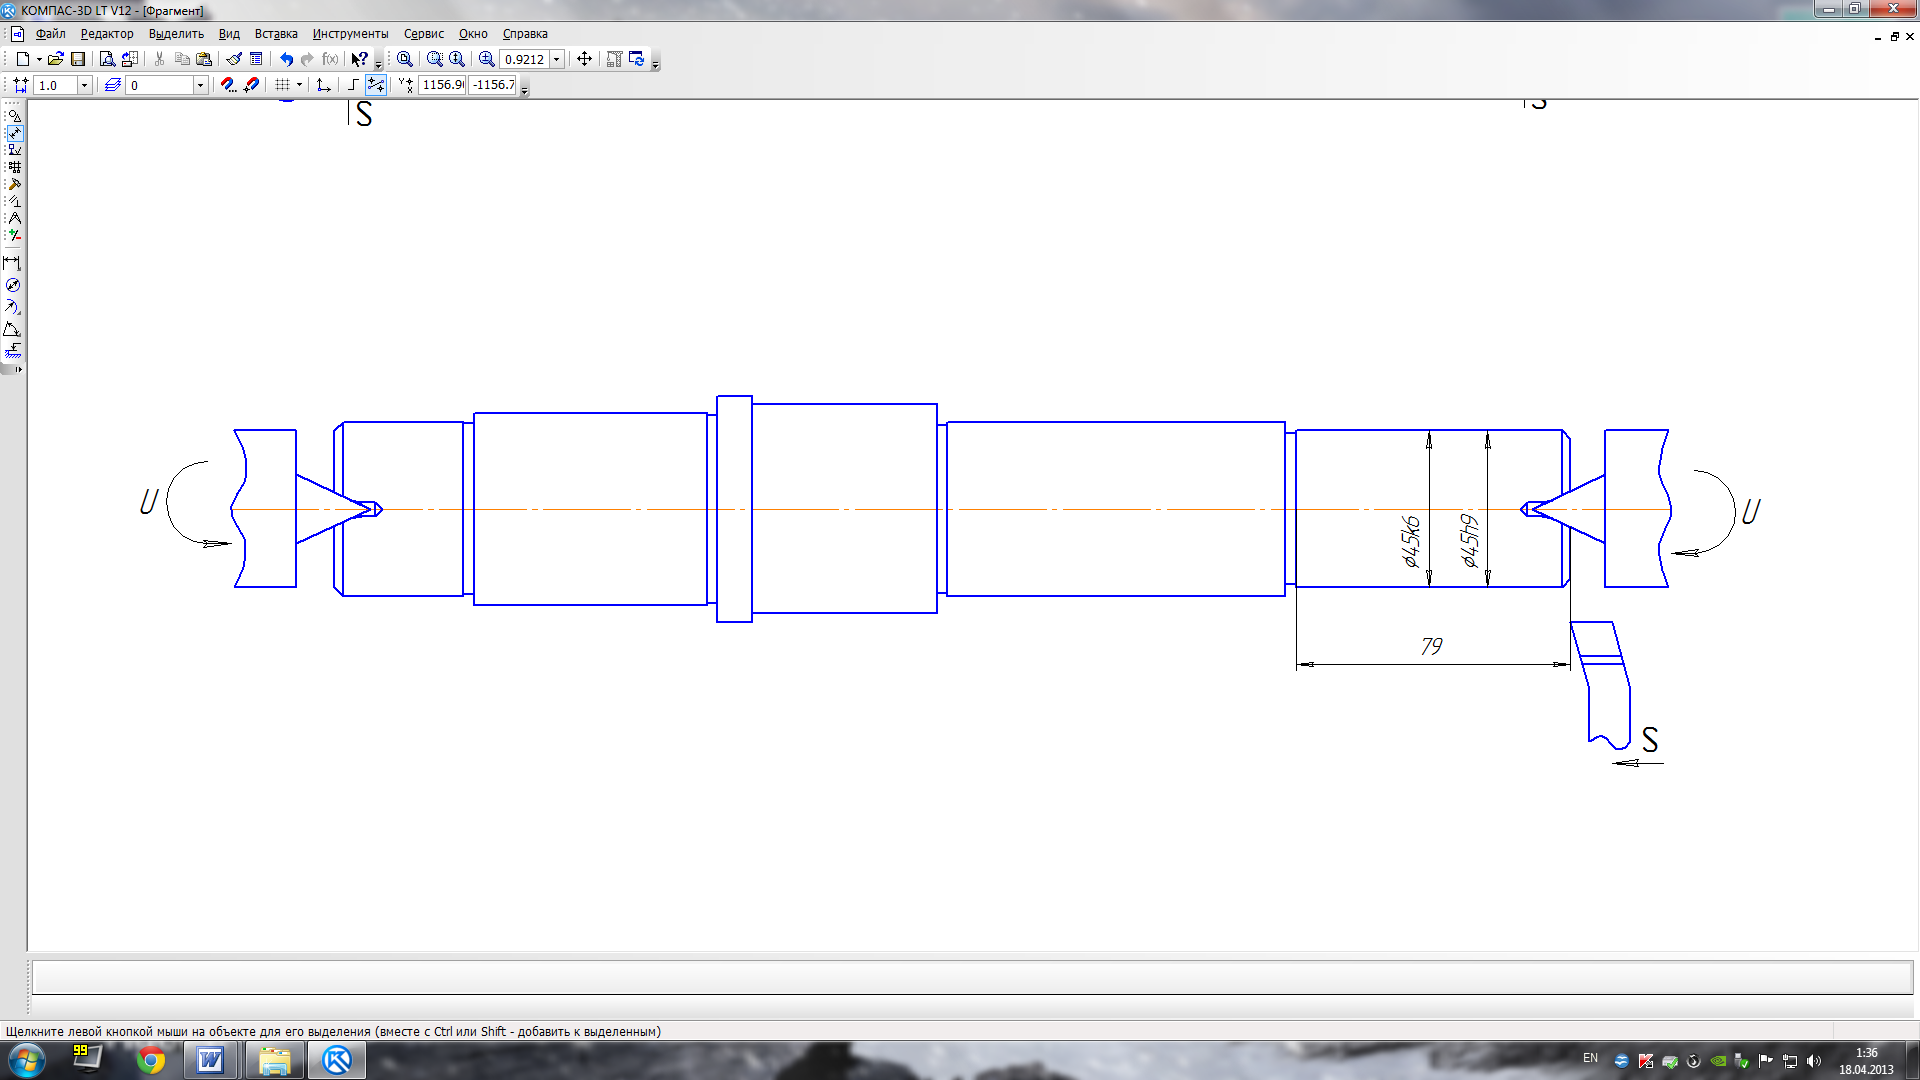1920x1080 pixels.
Task: Open the layer number 0 dropdown
Action: (200, 85)
